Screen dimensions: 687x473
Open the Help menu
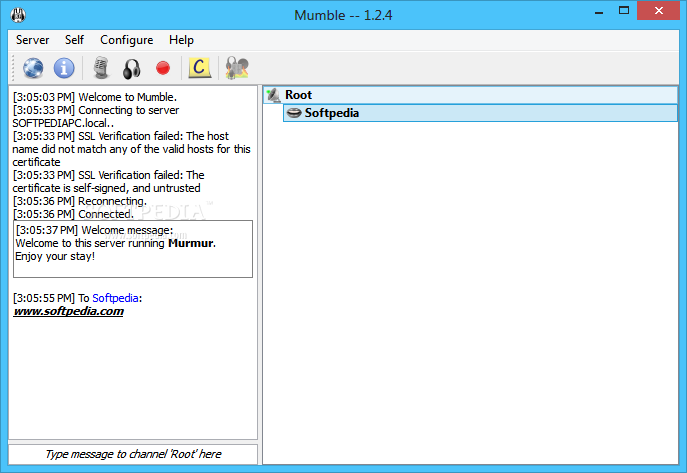(x=181, y=40)
